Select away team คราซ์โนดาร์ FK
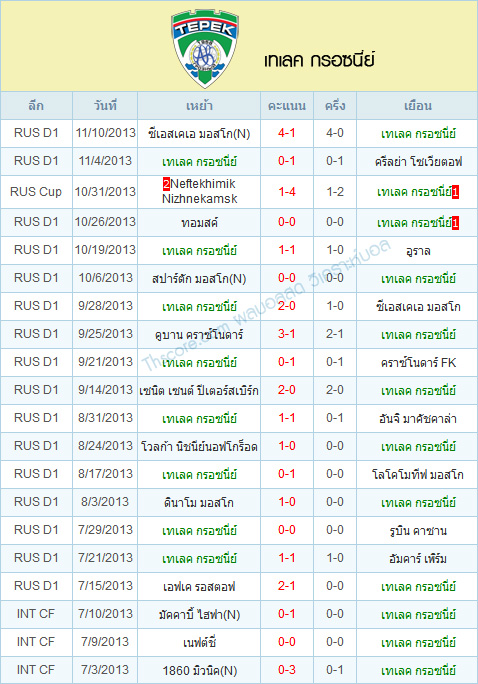Image resolution: width=478 pixels, height=684 pixels. click(x=418, y=363)
